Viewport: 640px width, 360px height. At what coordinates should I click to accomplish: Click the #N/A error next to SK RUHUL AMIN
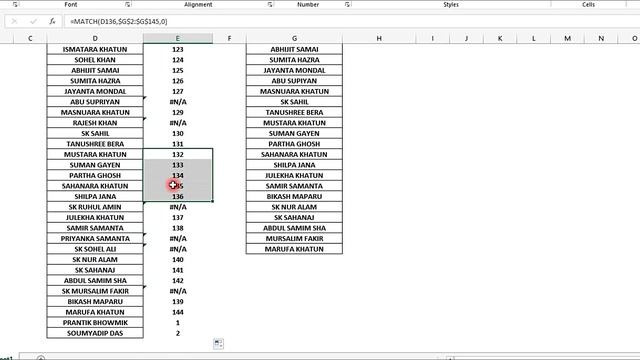coord(178,207)
